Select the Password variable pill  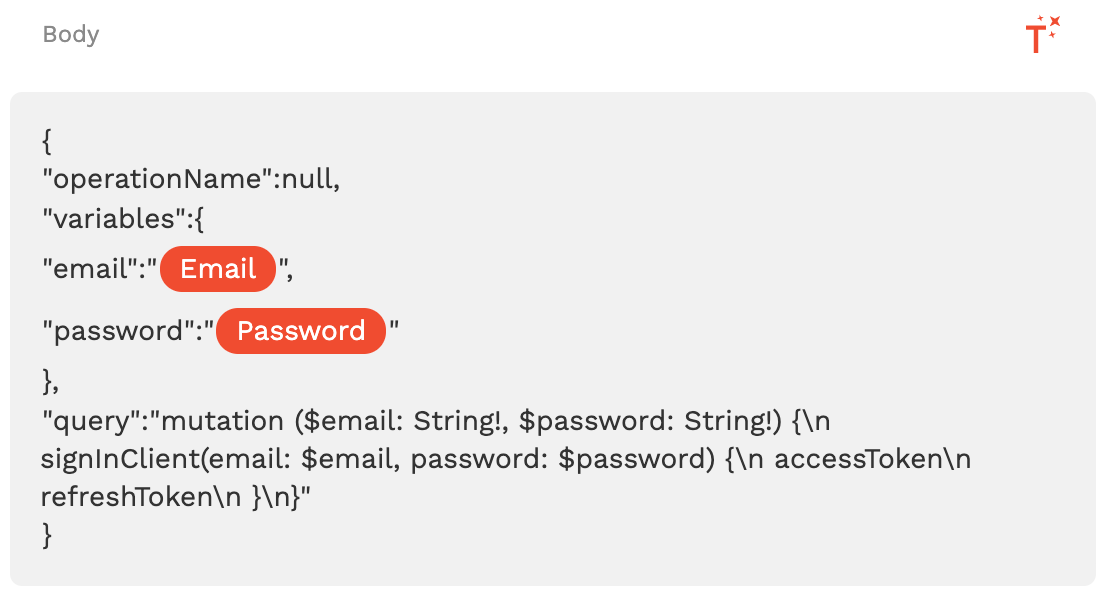point(301,331)
